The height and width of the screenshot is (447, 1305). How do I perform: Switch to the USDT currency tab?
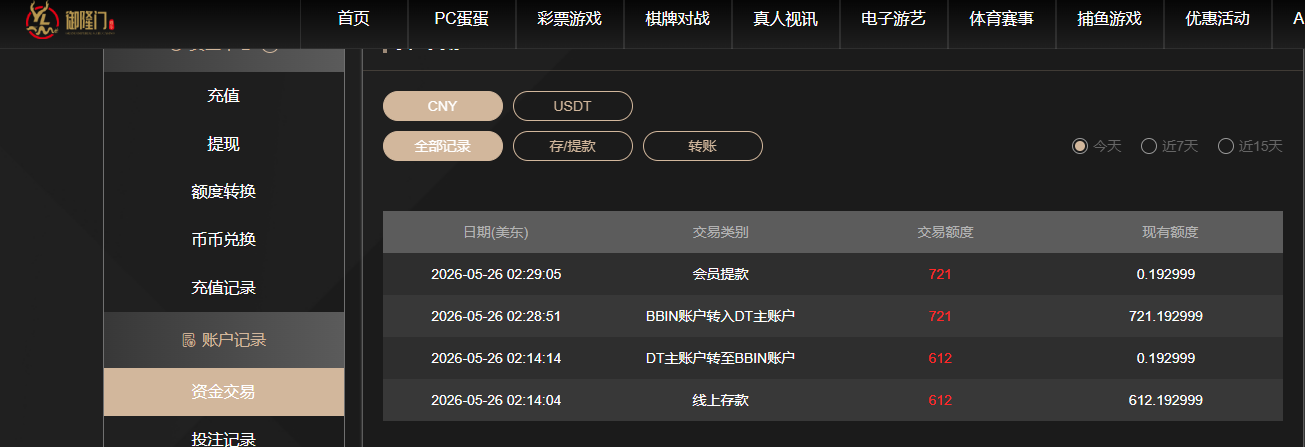(x=572, y=106)
